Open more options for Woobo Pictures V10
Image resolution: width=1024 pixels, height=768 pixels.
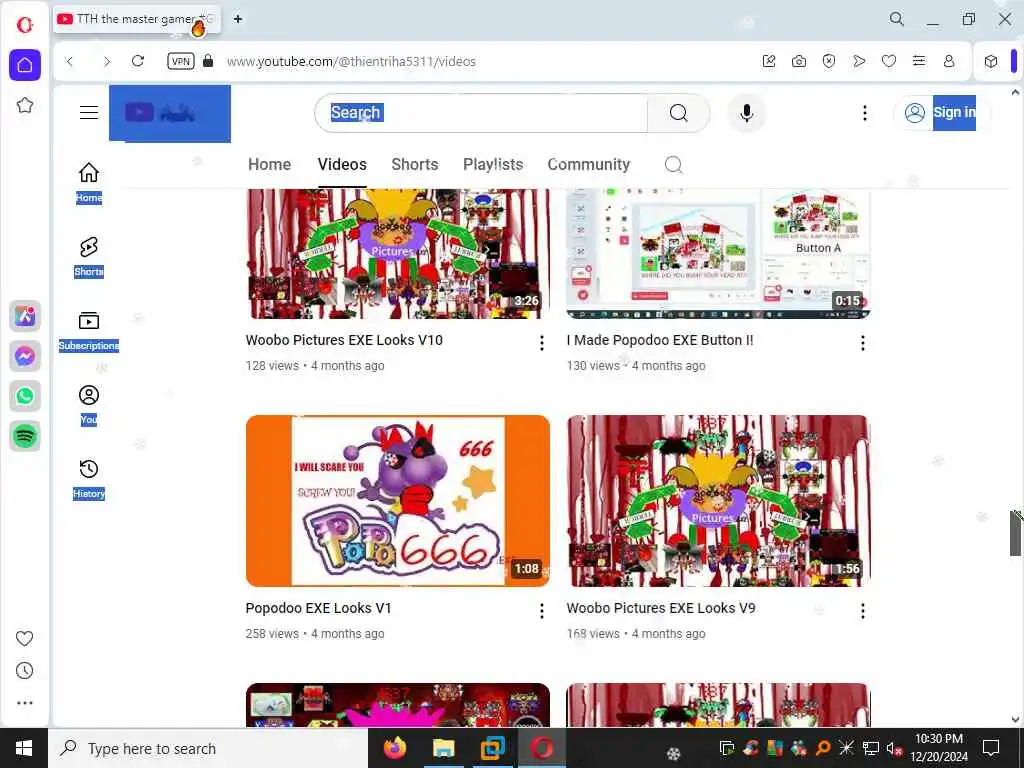(541, 343)
